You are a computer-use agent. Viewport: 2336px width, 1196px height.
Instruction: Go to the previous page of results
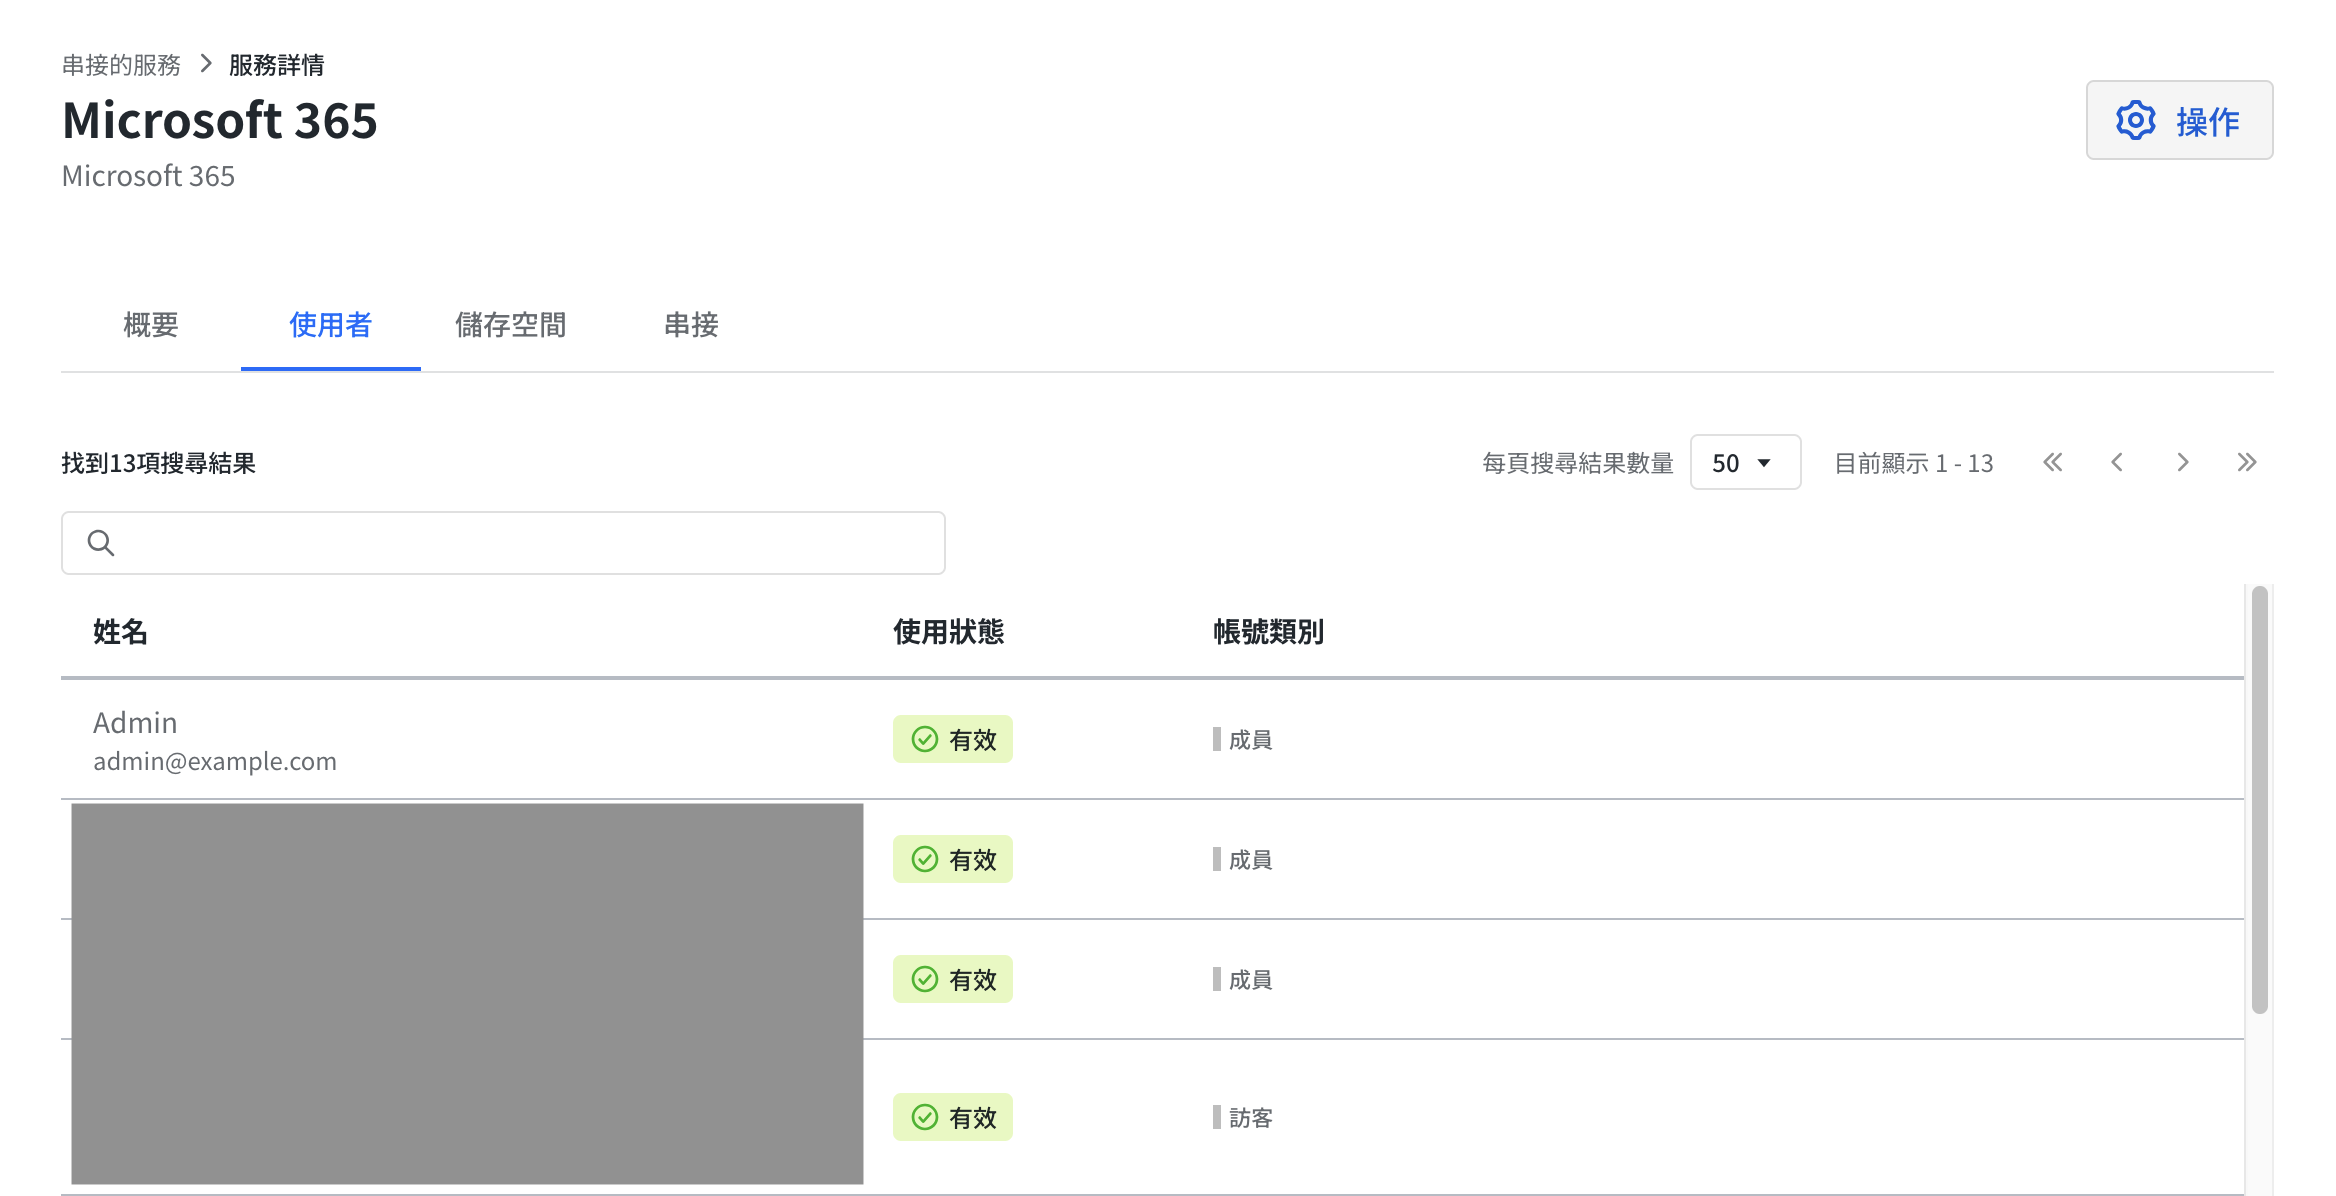(2117, 462)
